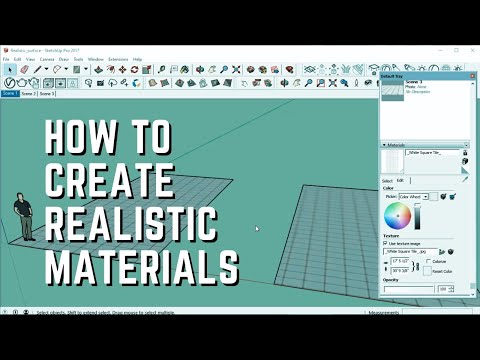
Task: Click Orbit tool in top toolbar
Action: [x=200, y=70]
